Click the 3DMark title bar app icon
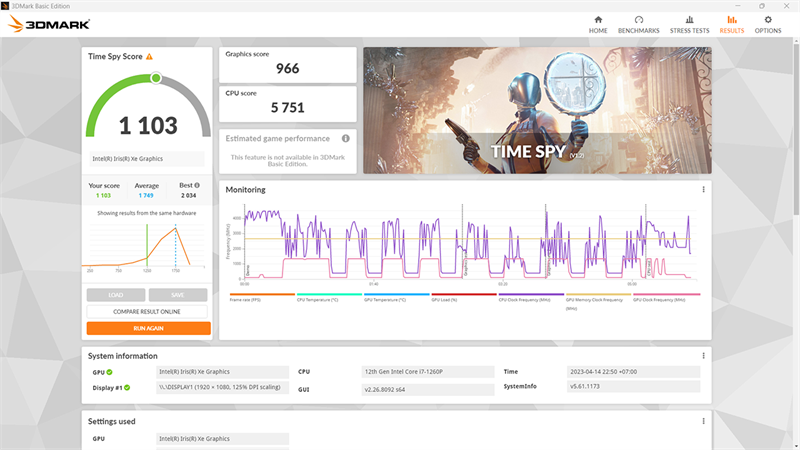800x450 pixels. 5,6
